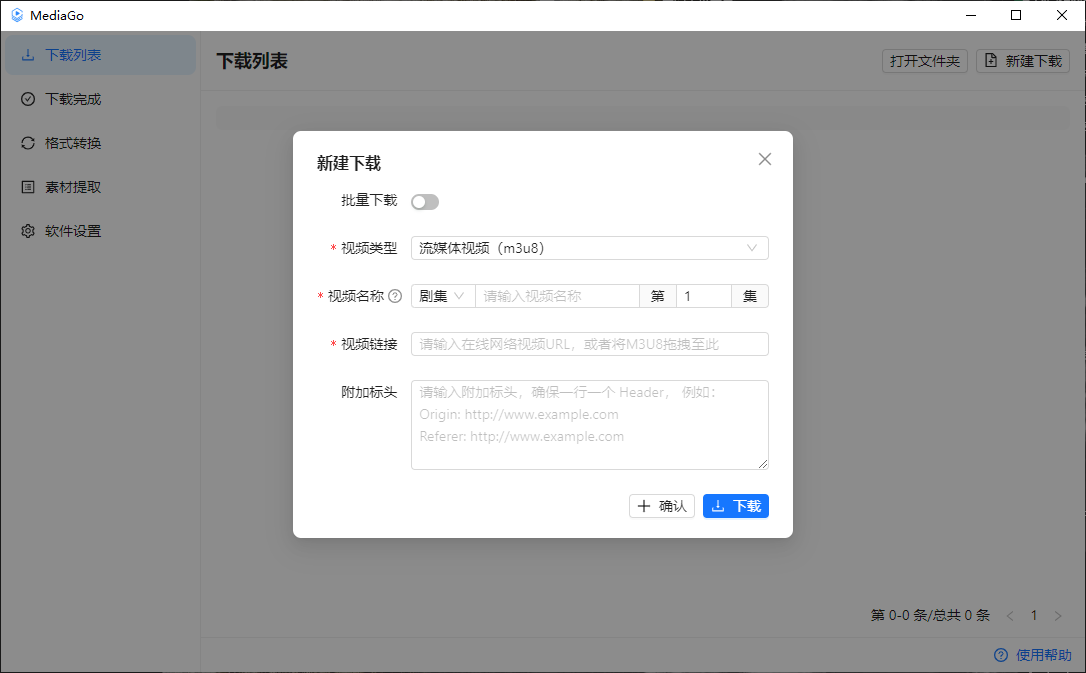Open 软件设置 via the gear icon
This screenshot has height=673, width=1086.
tap(28, 231)
